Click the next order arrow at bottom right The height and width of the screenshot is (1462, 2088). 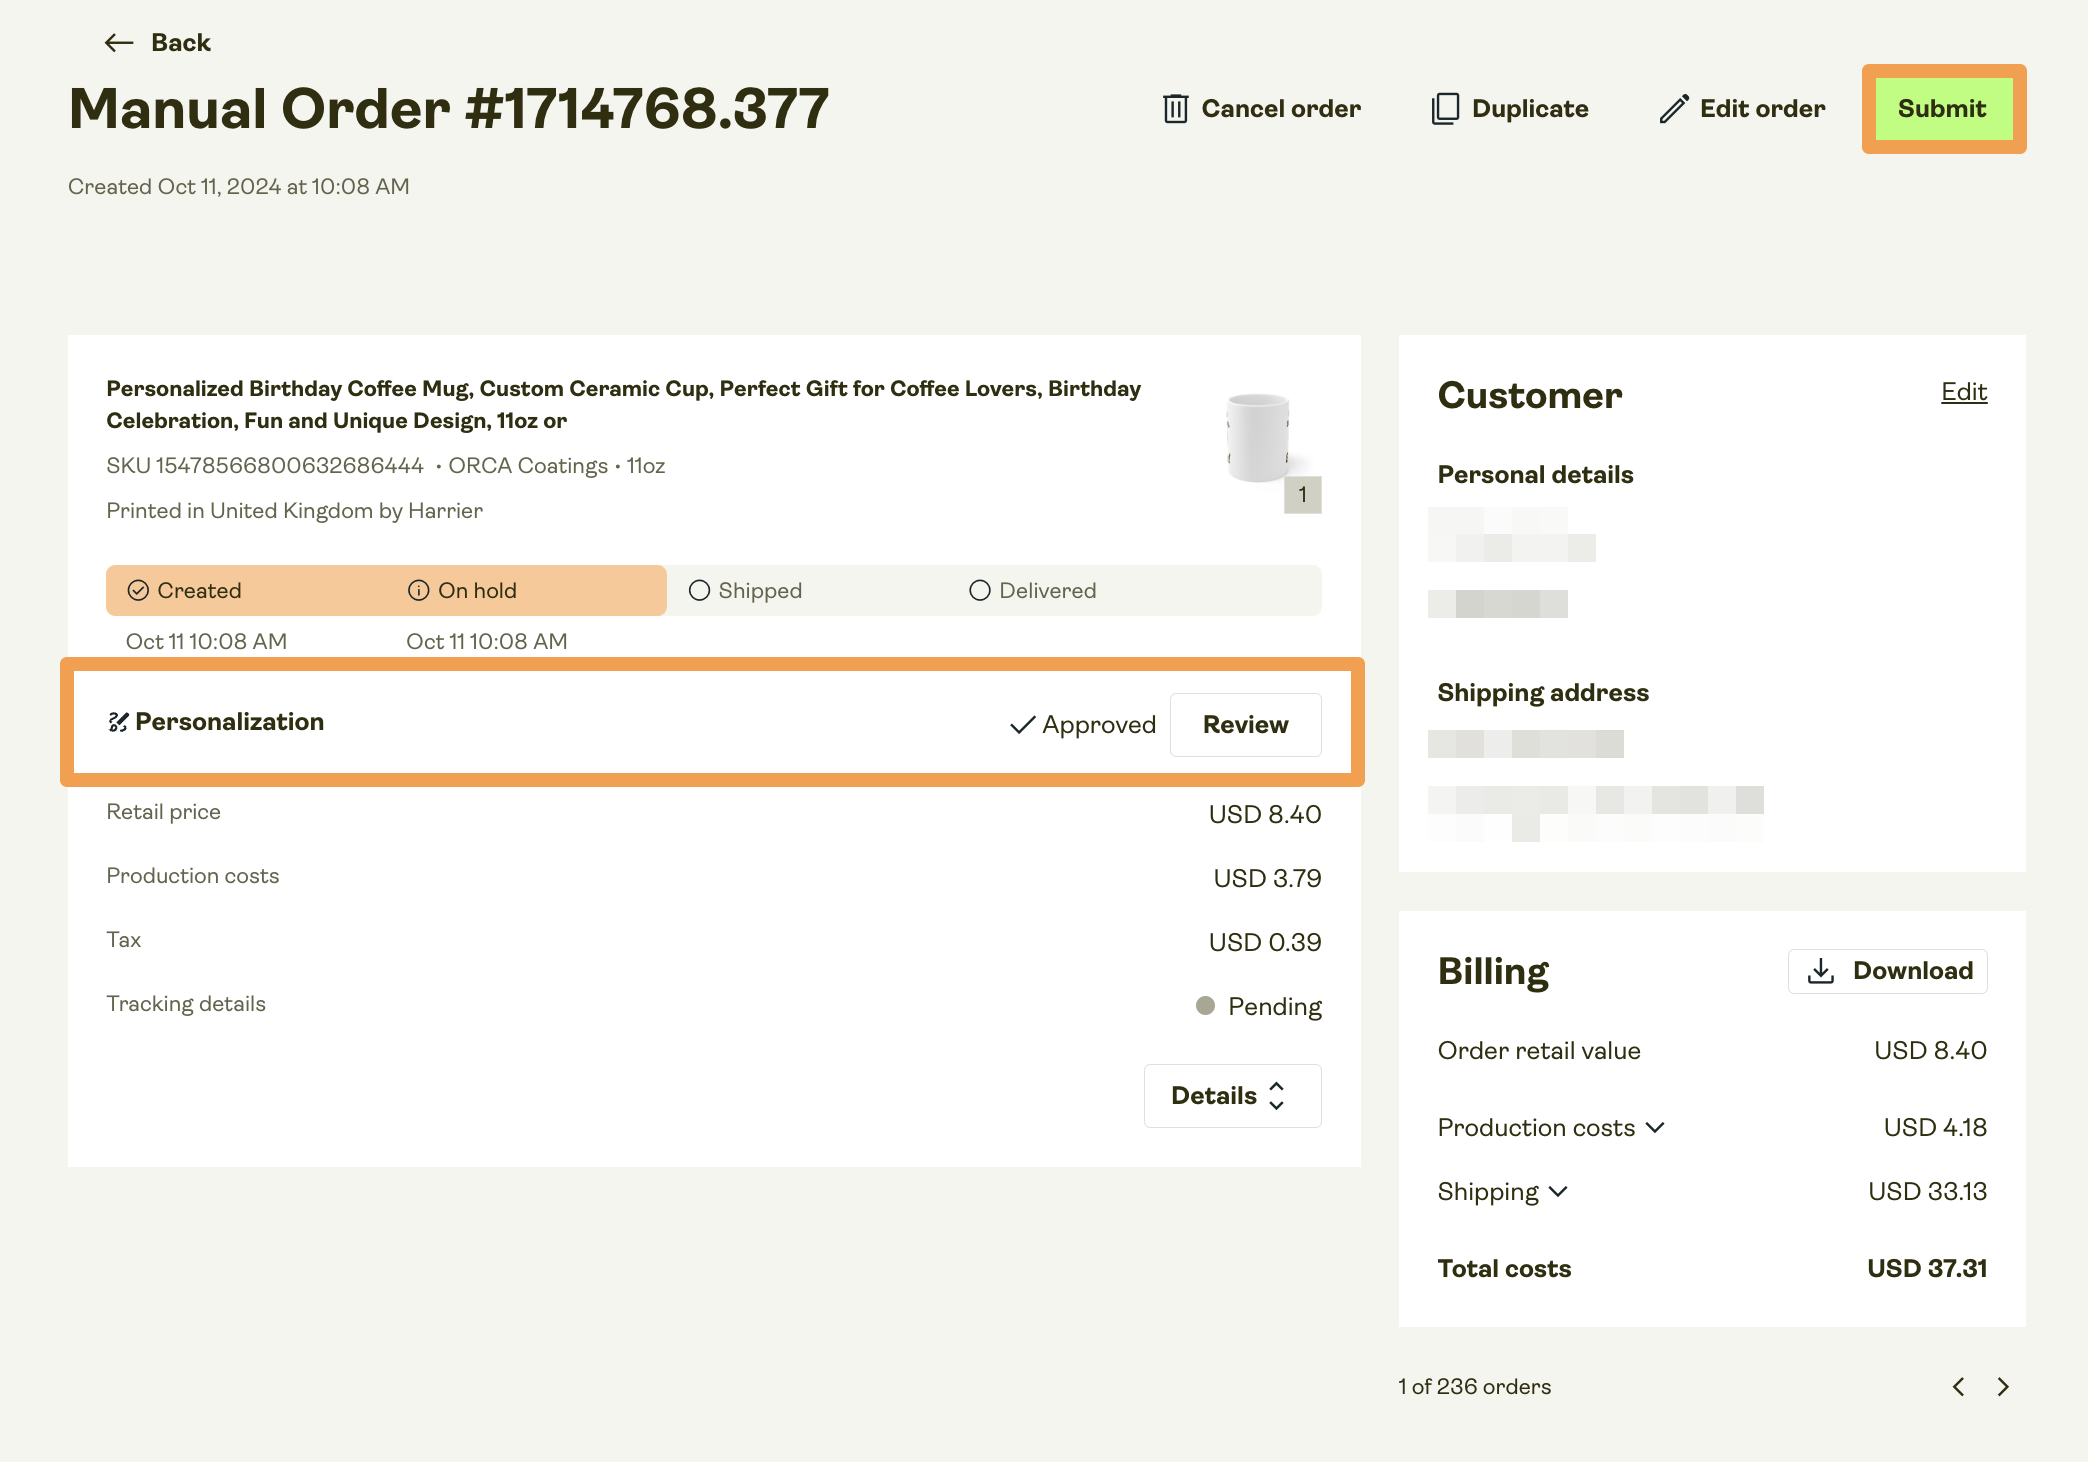point(2003,1387)
